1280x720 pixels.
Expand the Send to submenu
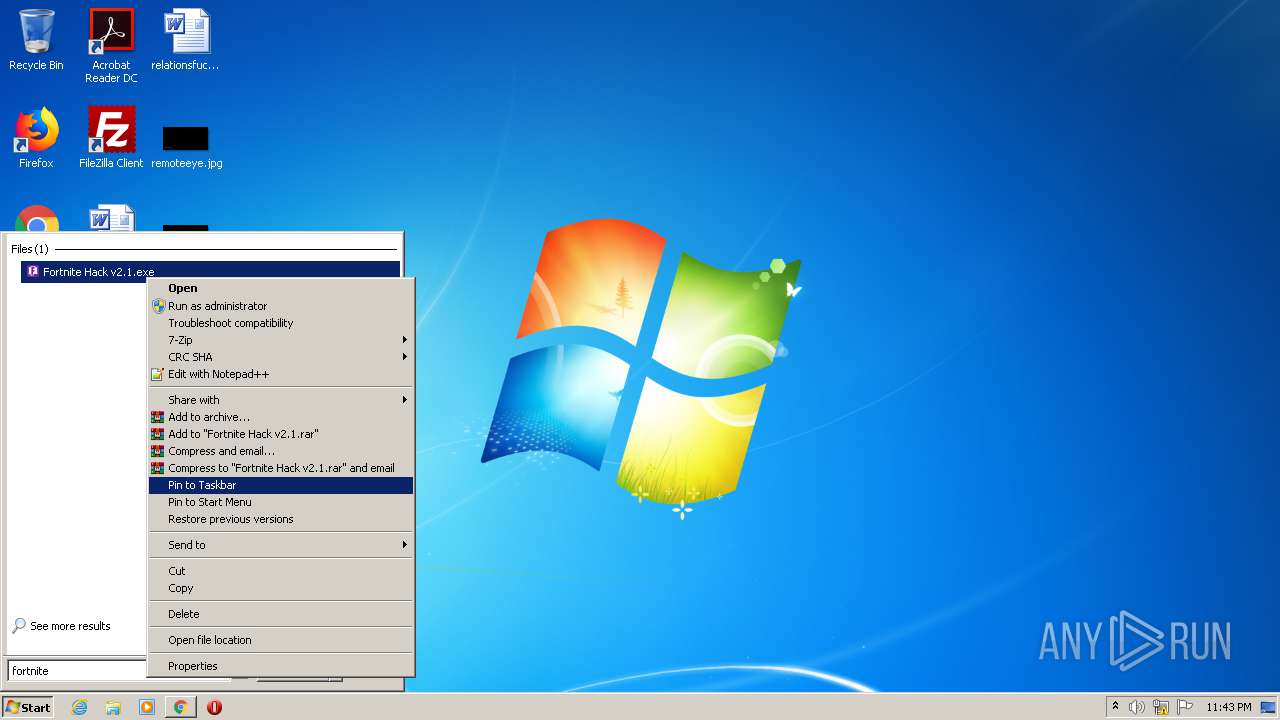click(281, 545)
